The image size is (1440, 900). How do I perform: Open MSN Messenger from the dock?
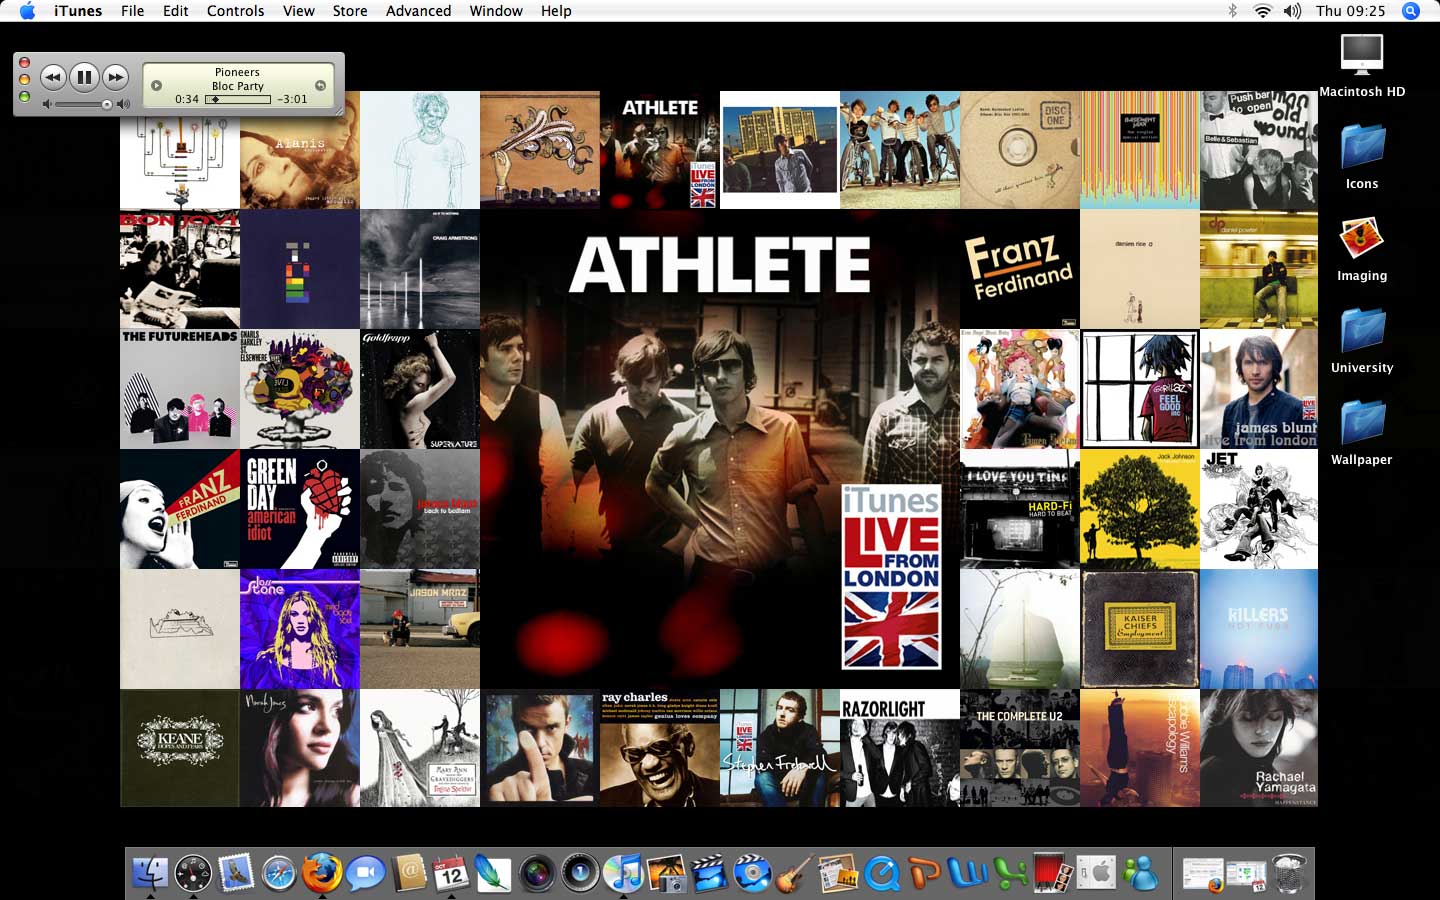(1140, 873)
